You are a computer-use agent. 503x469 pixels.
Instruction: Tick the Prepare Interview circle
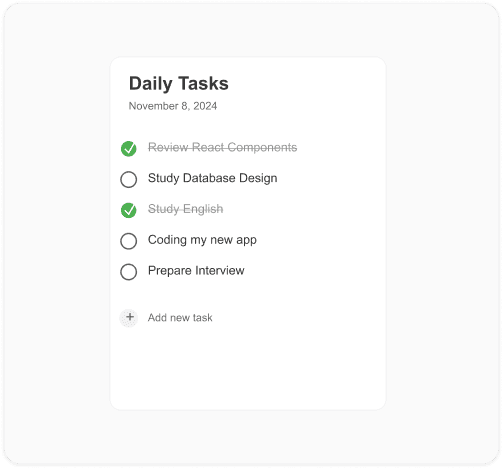point(129,272)
